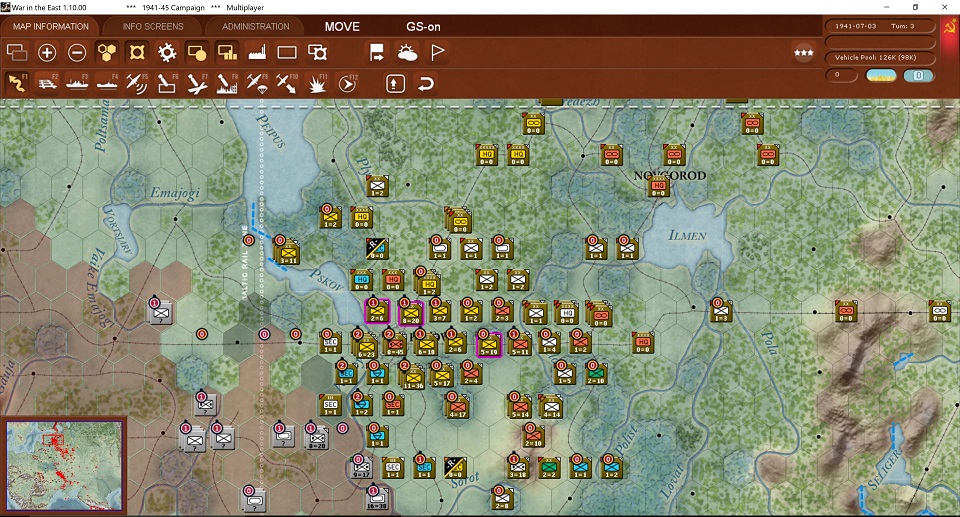Toggle the GS-on ground support label
This screenshot has width=960, height=517.
point(423,27)
